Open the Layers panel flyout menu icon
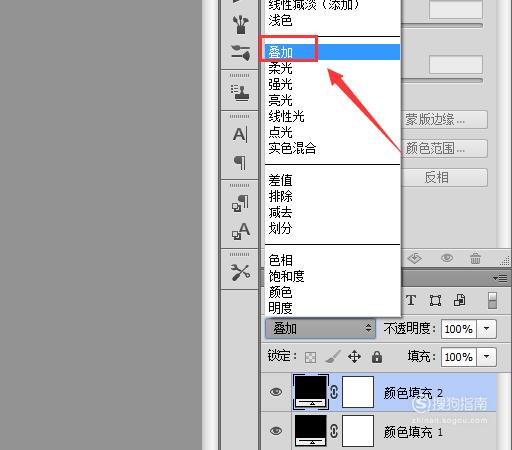 [x=500, y=278]
